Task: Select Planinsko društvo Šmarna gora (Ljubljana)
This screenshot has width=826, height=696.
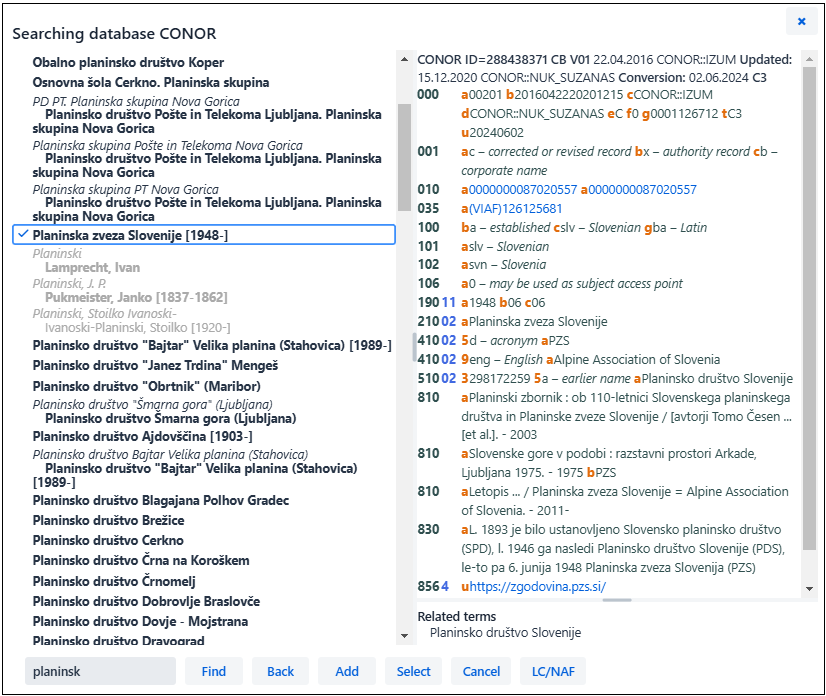Action: click(x=171, y=418)
